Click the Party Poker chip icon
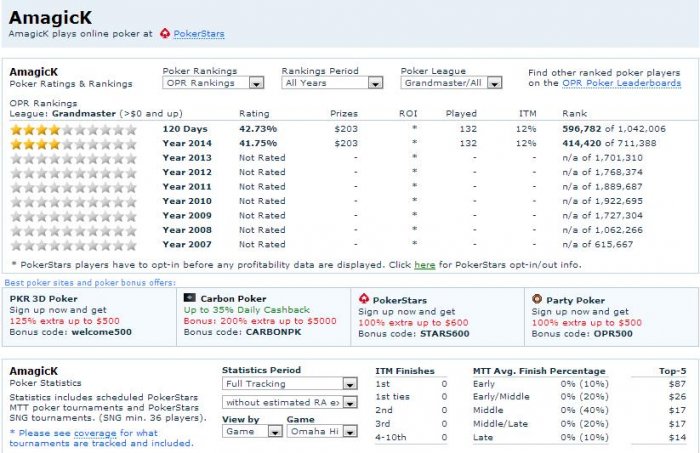This screenshot has width=700, height=453. 537,299
